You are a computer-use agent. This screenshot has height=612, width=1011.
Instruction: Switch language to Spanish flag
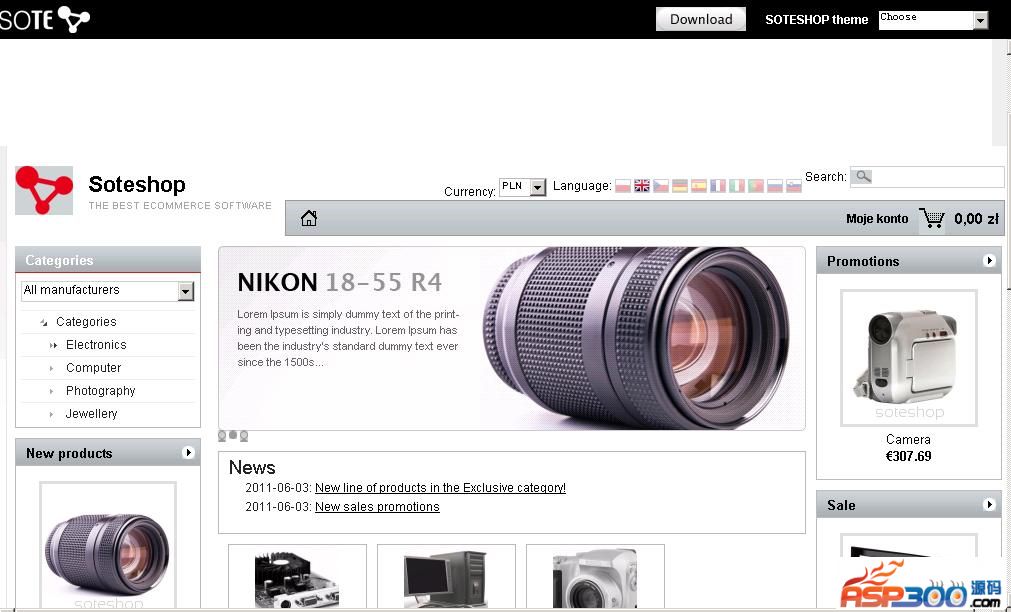[699, 186]
